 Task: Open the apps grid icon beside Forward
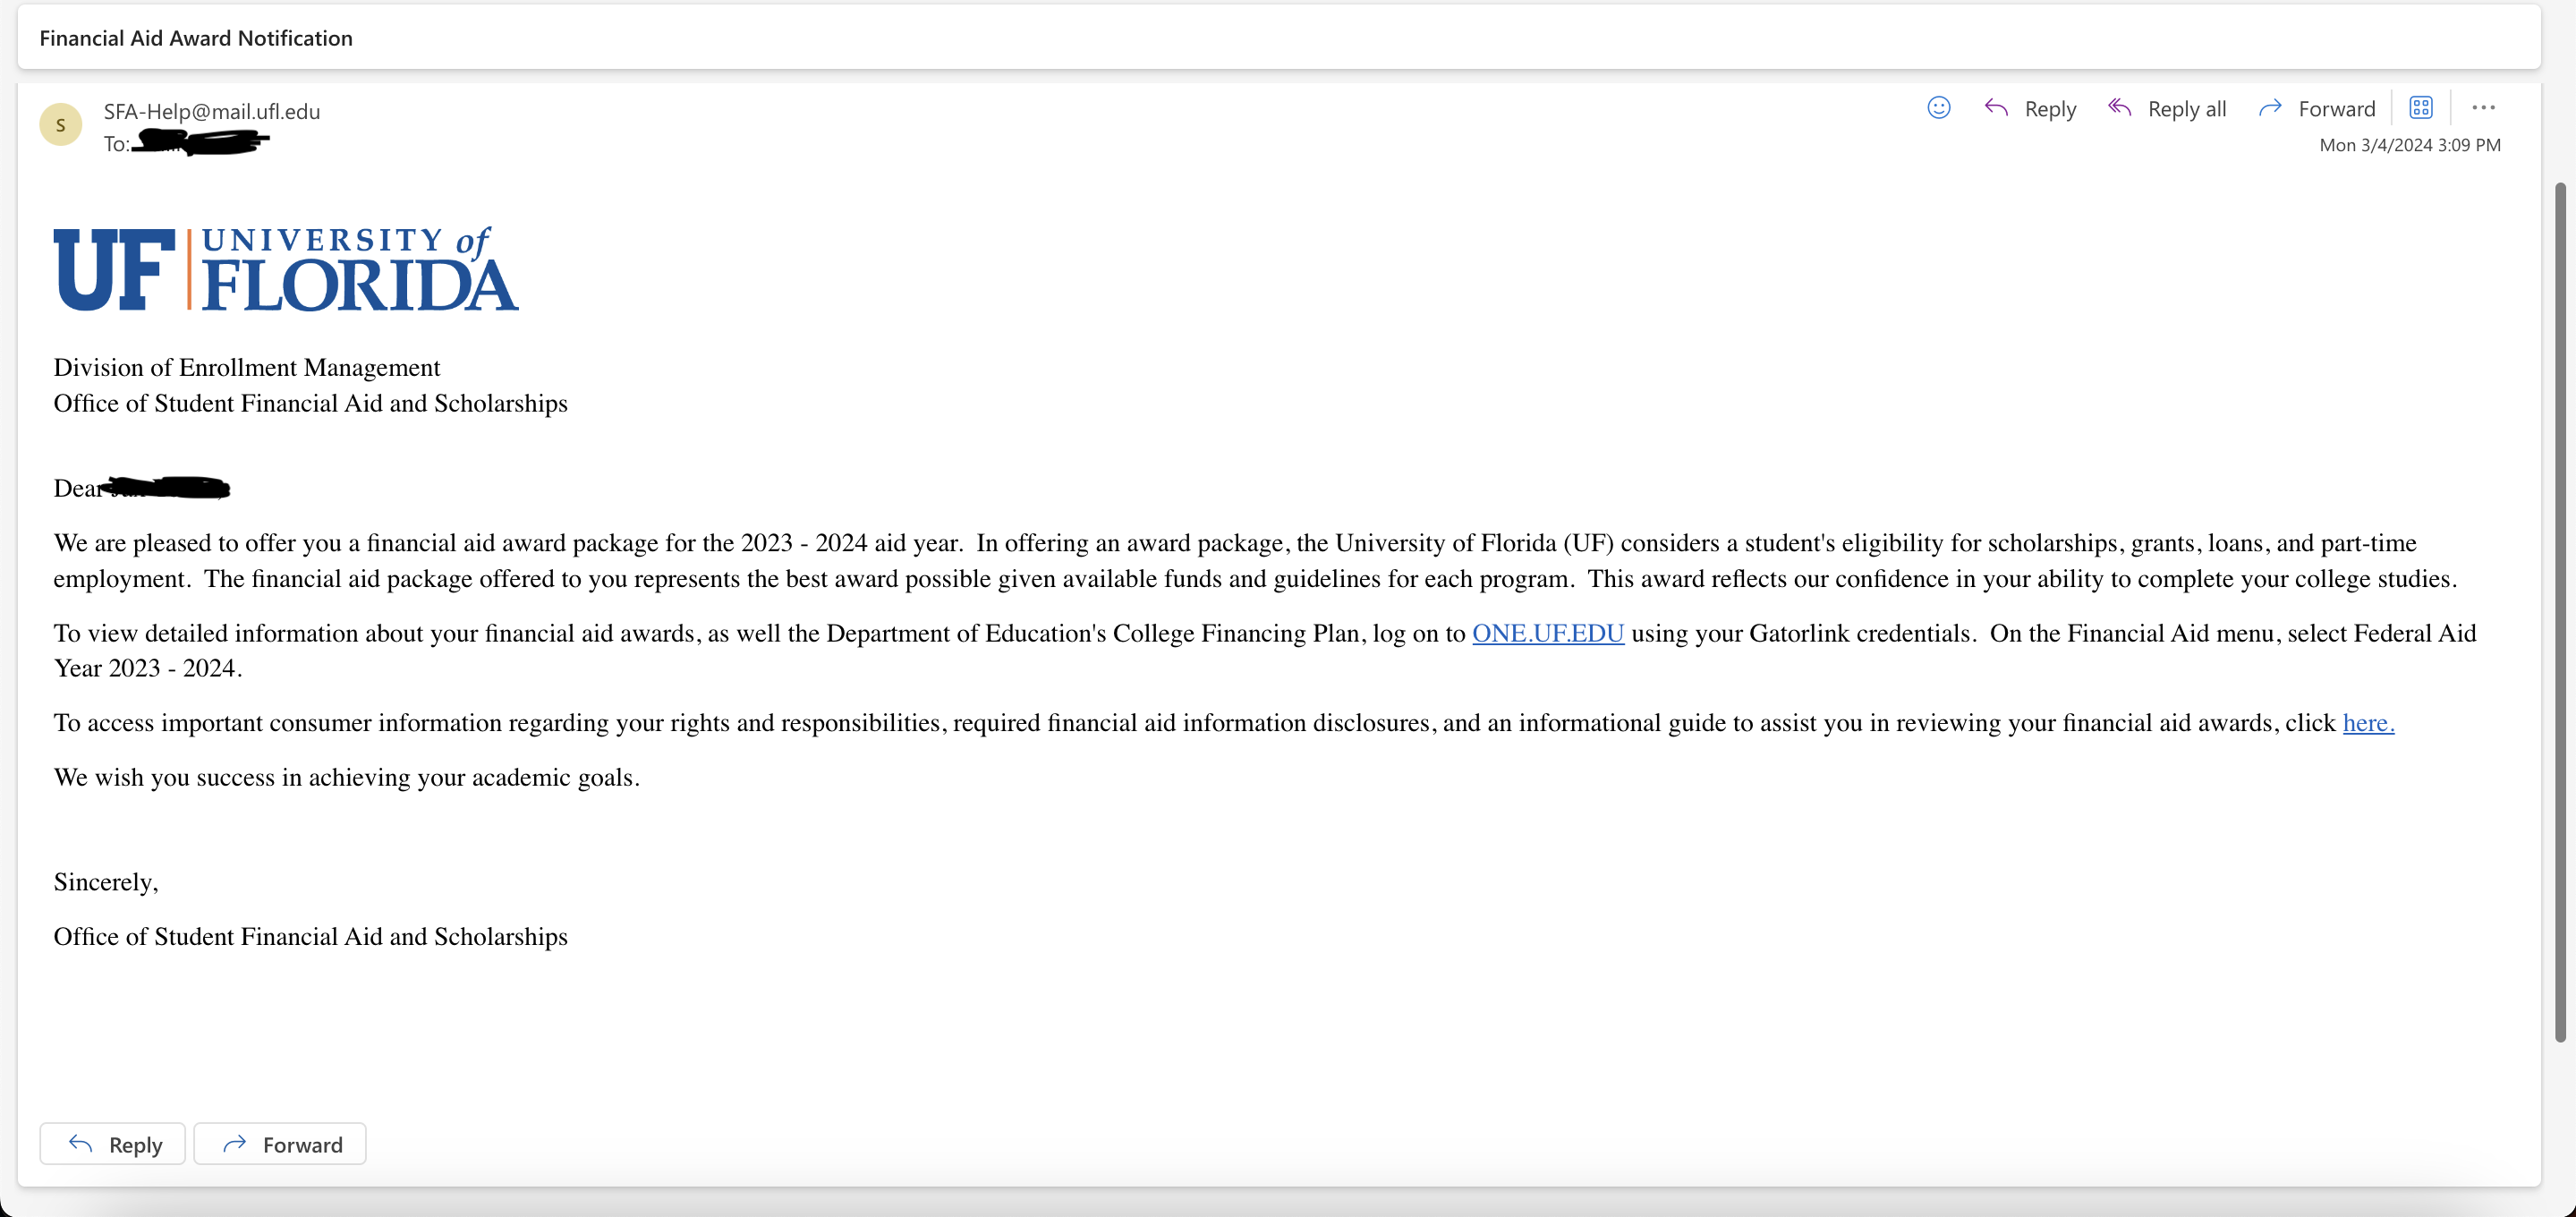tap(2420, 108)
